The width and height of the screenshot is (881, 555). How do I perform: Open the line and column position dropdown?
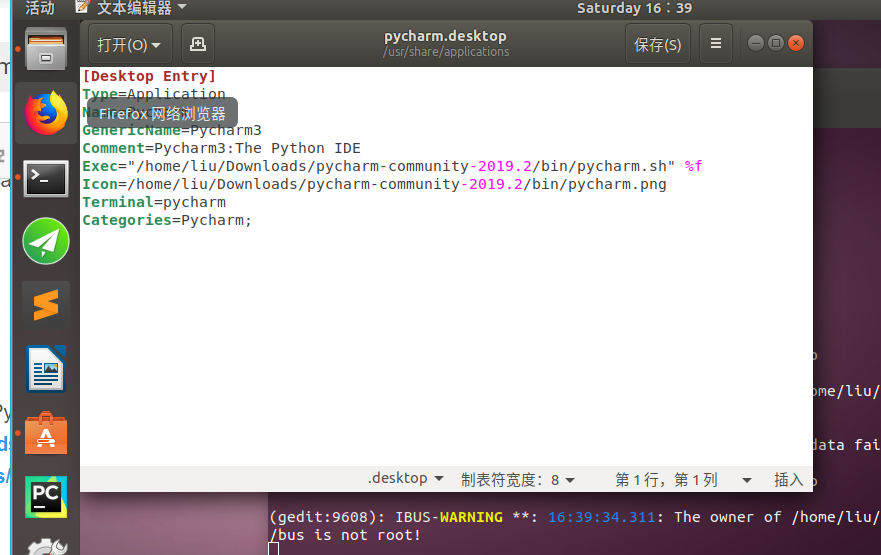click(x=683, y=480)
